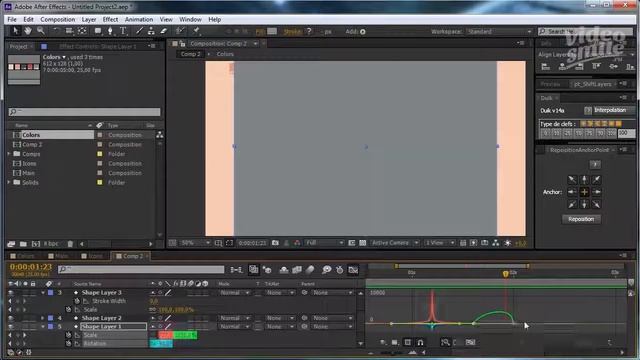Toggle center anchor point option
Image resolution: width=640 pixels, height=360 pixels.
[x=584, y=192]
